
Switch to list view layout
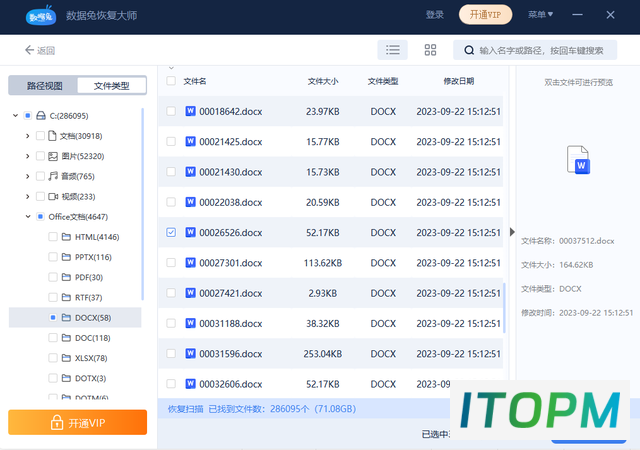pyautogui.click(x=392, y=50)
